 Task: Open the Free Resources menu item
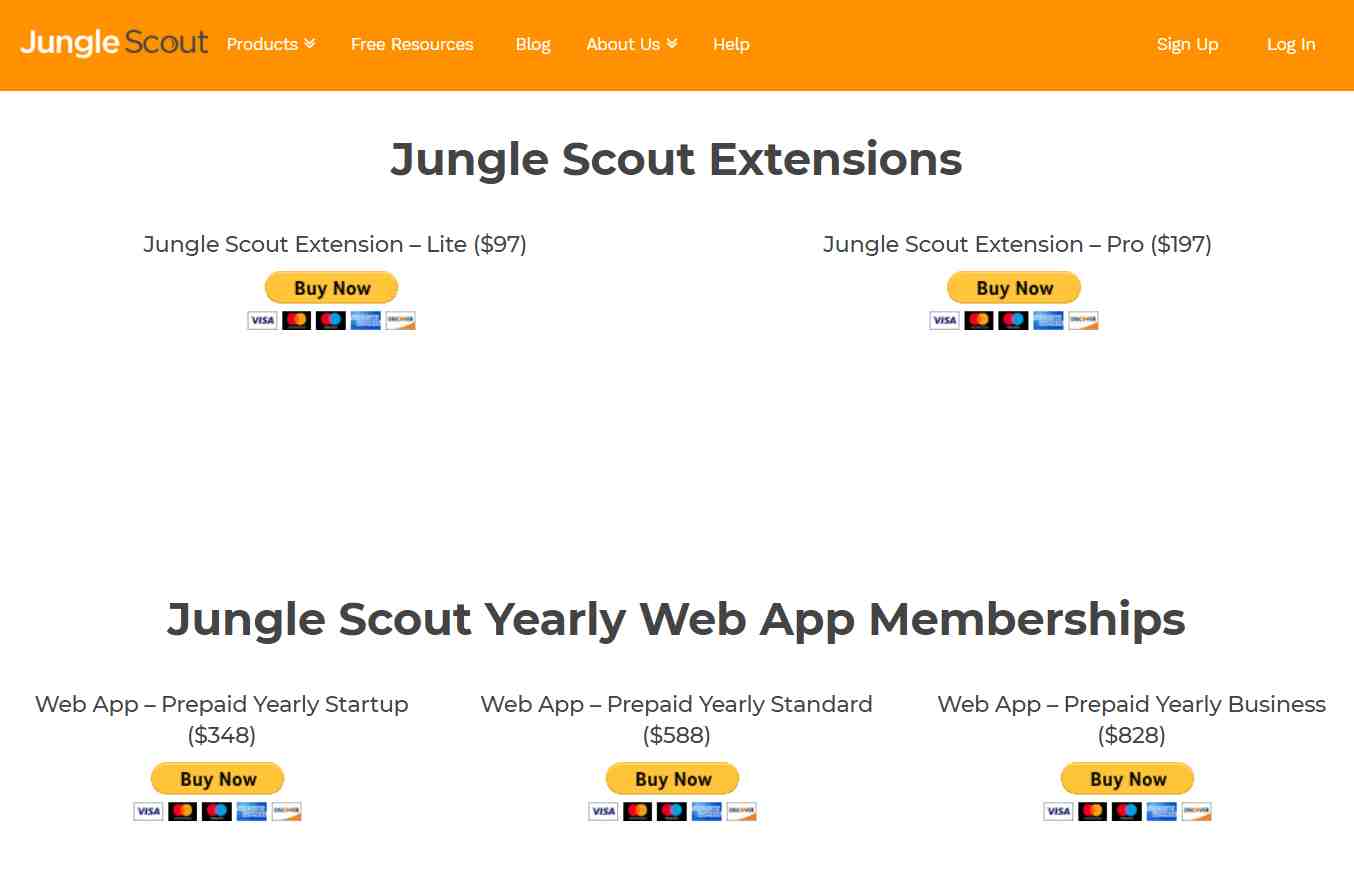tap(412, 44)
